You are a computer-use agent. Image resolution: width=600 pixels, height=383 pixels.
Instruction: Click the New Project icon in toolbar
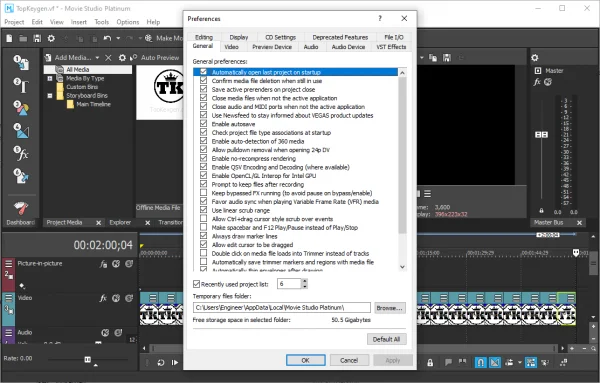(x=9, y=38)
